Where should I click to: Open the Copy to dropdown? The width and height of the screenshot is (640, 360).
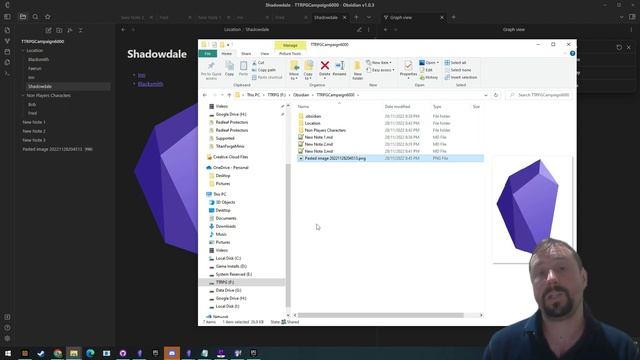point(308,76)
